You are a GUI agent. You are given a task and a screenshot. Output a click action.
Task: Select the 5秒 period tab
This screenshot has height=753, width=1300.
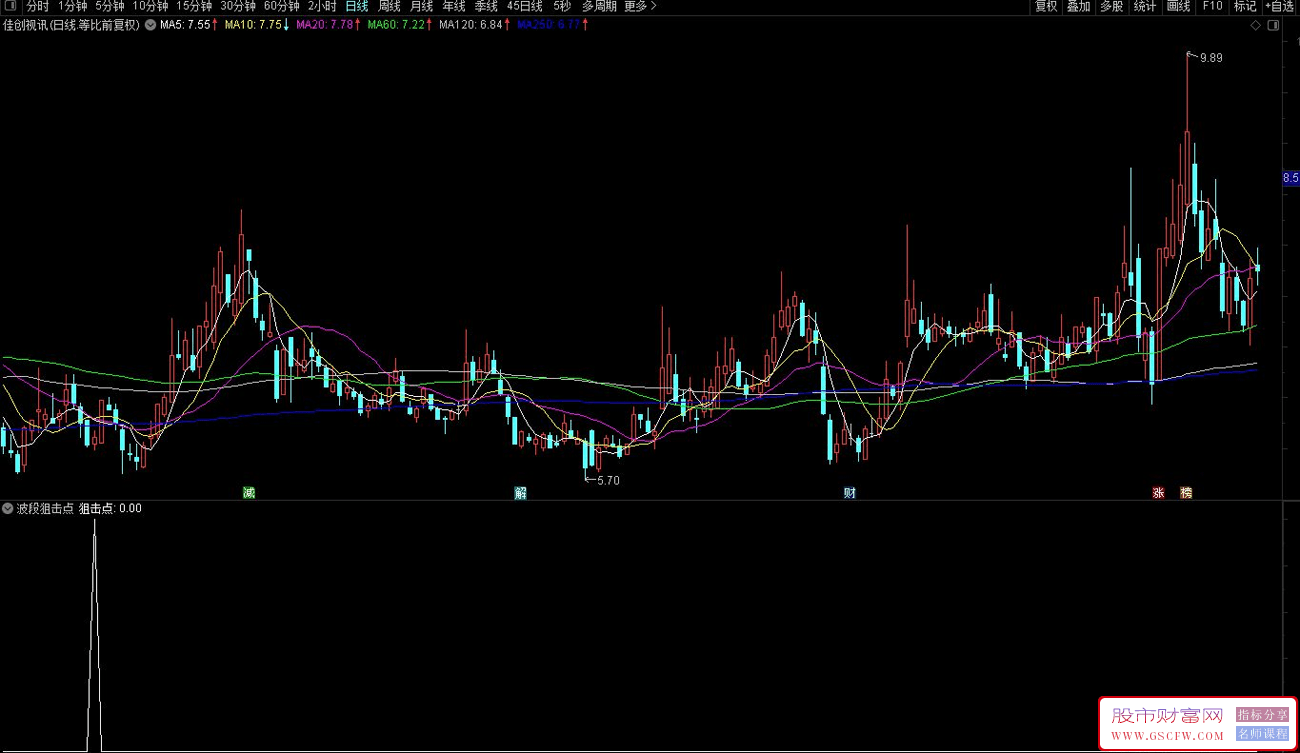[562, 6]
